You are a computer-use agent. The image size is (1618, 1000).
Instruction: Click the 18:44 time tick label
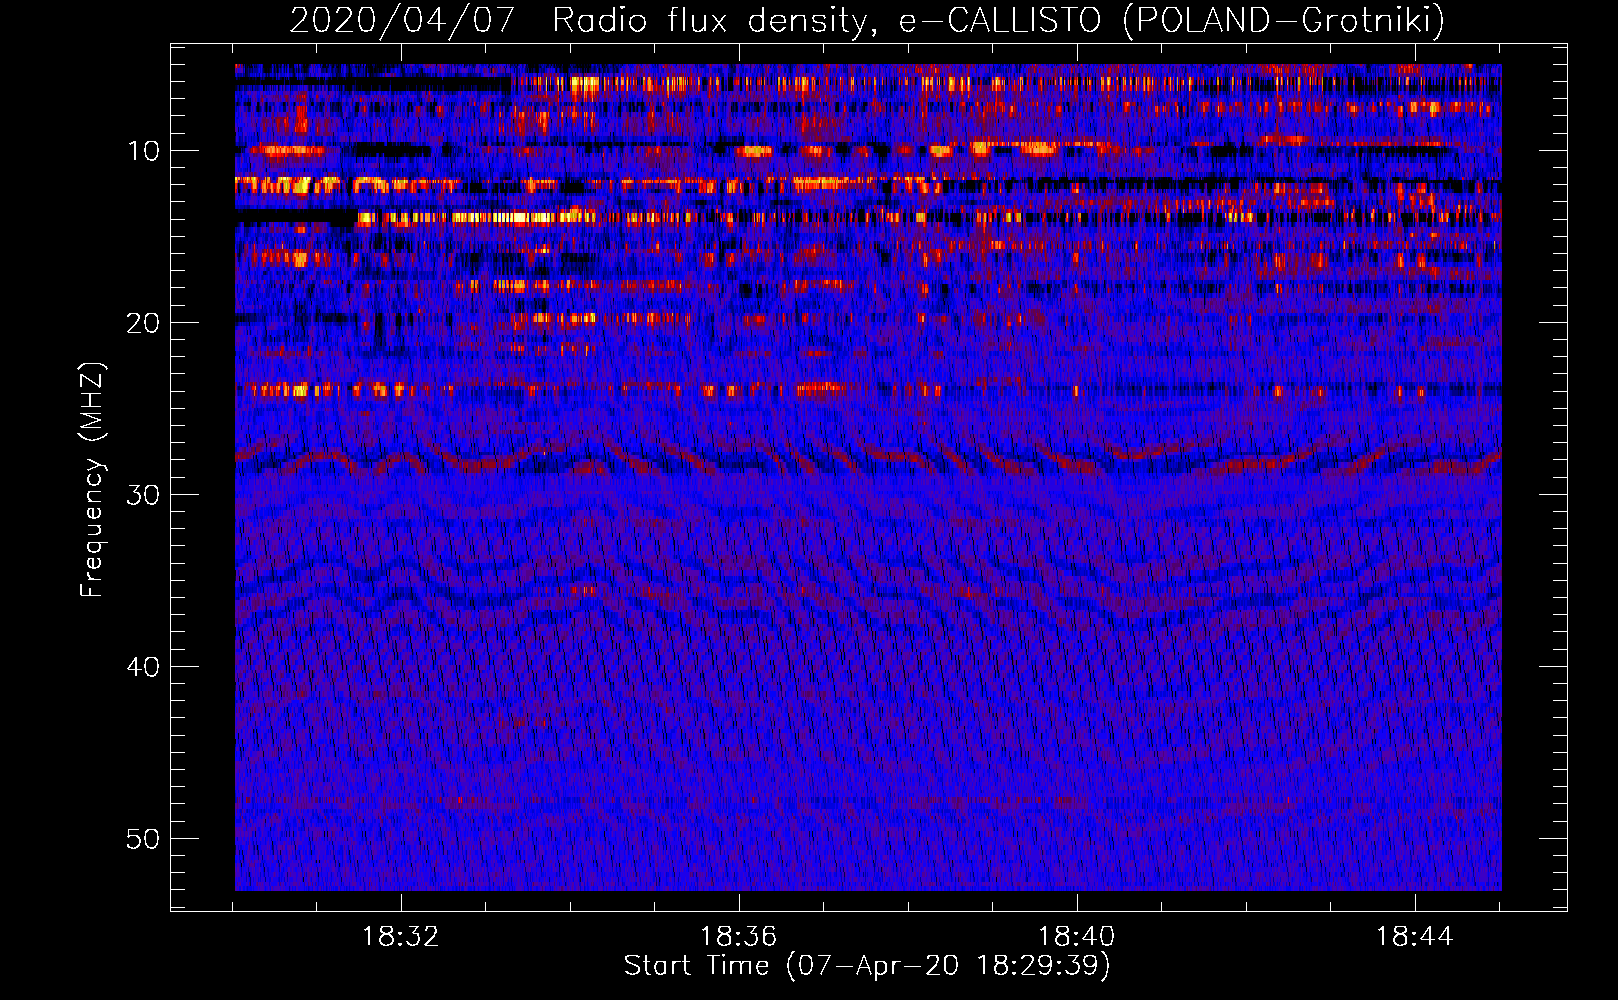1415,937
